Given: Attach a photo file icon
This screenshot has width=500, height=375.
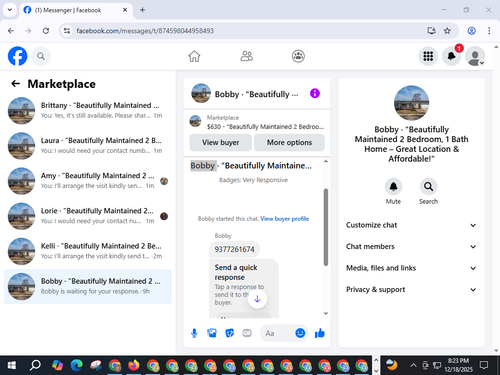Looking at the screenshot, I should (212, 333).
